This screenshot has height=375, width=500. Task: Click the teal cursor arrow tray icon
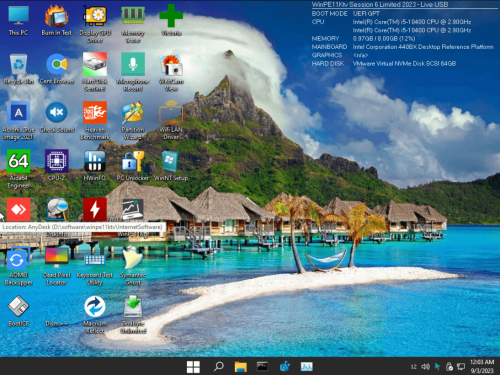tap(437, 367)
